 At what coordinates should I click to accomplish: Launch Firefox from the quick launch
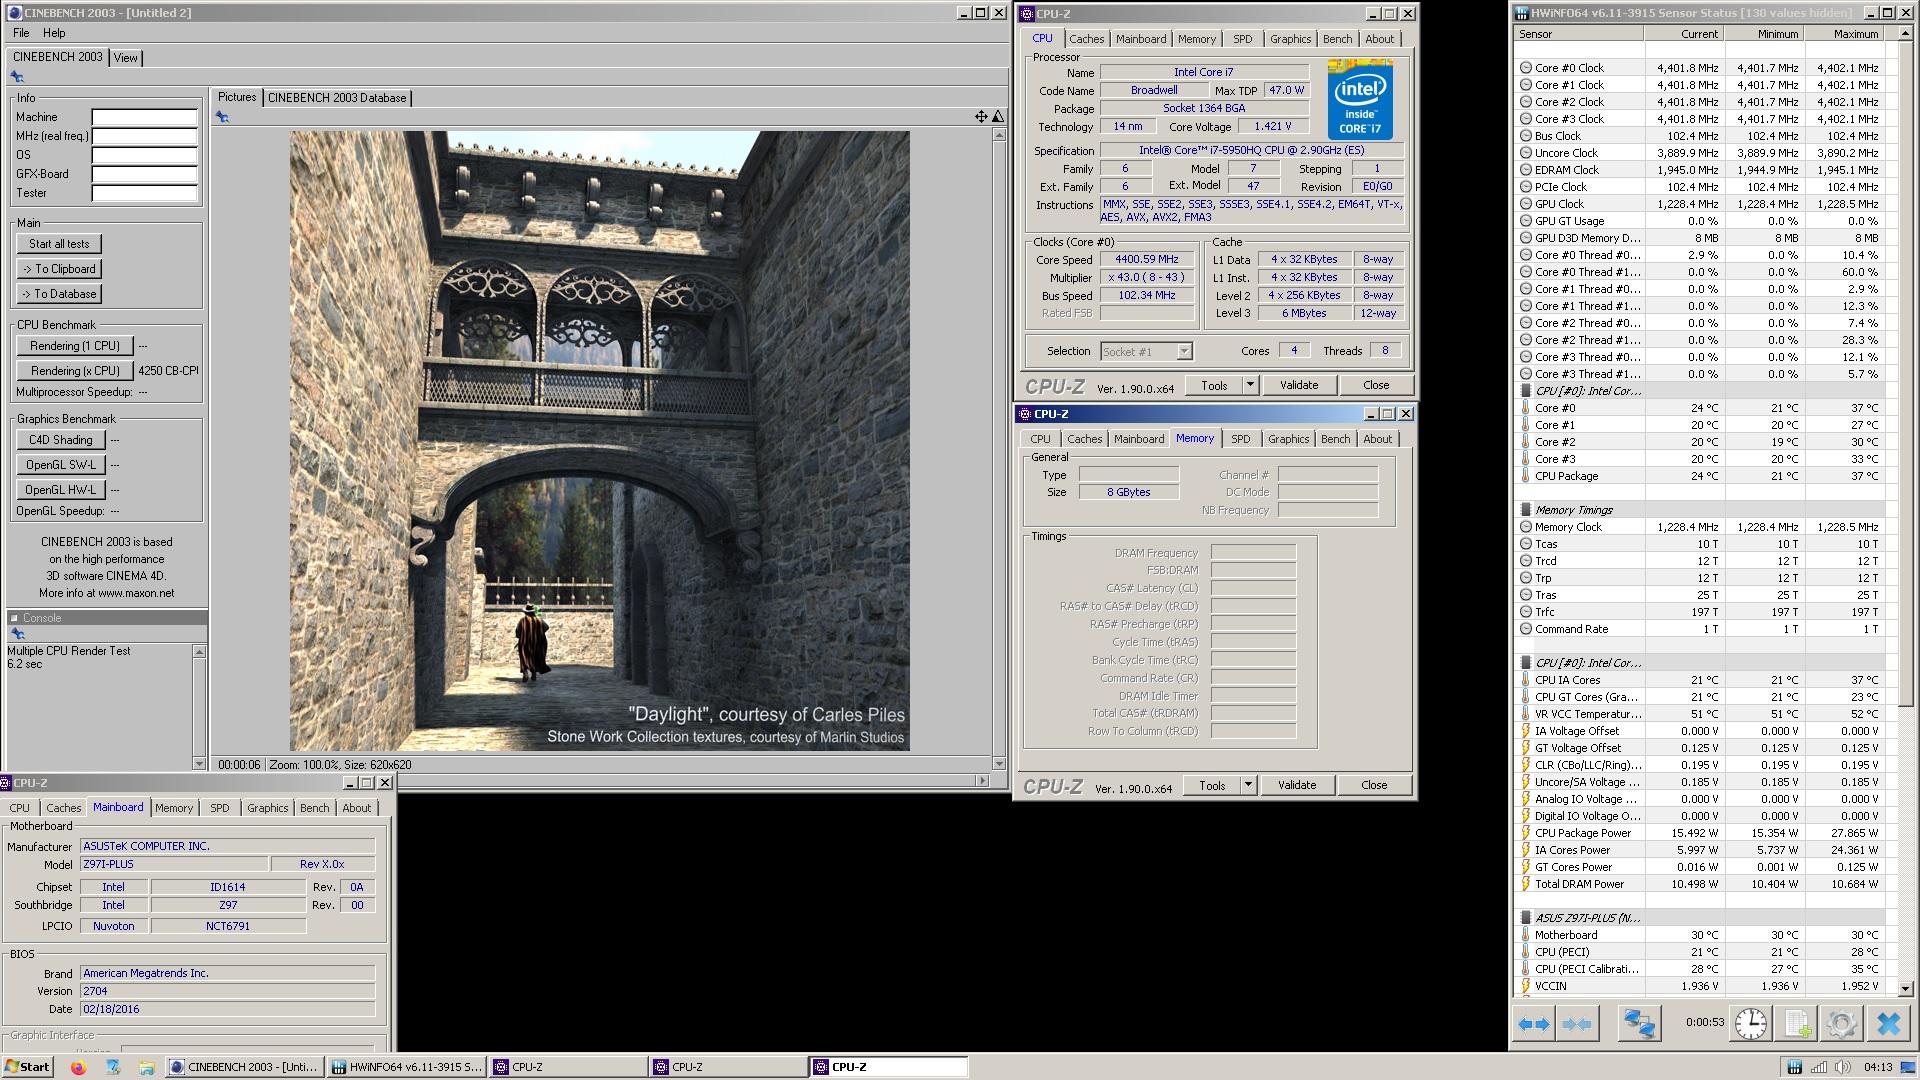79,1067
